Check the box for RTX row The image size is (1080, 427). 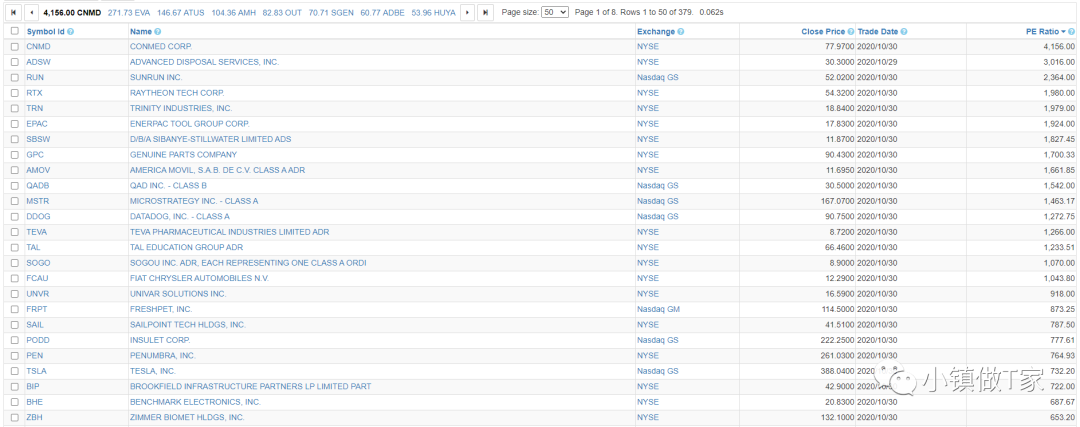pyautogui.click(x=14, y=93)
